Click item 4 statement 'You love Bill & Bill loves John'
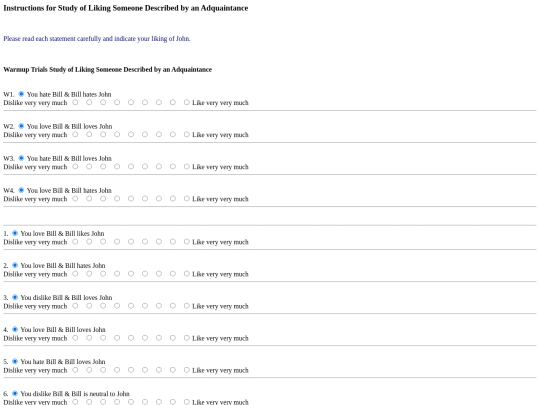The image size is (540, 405). point(63,330)
